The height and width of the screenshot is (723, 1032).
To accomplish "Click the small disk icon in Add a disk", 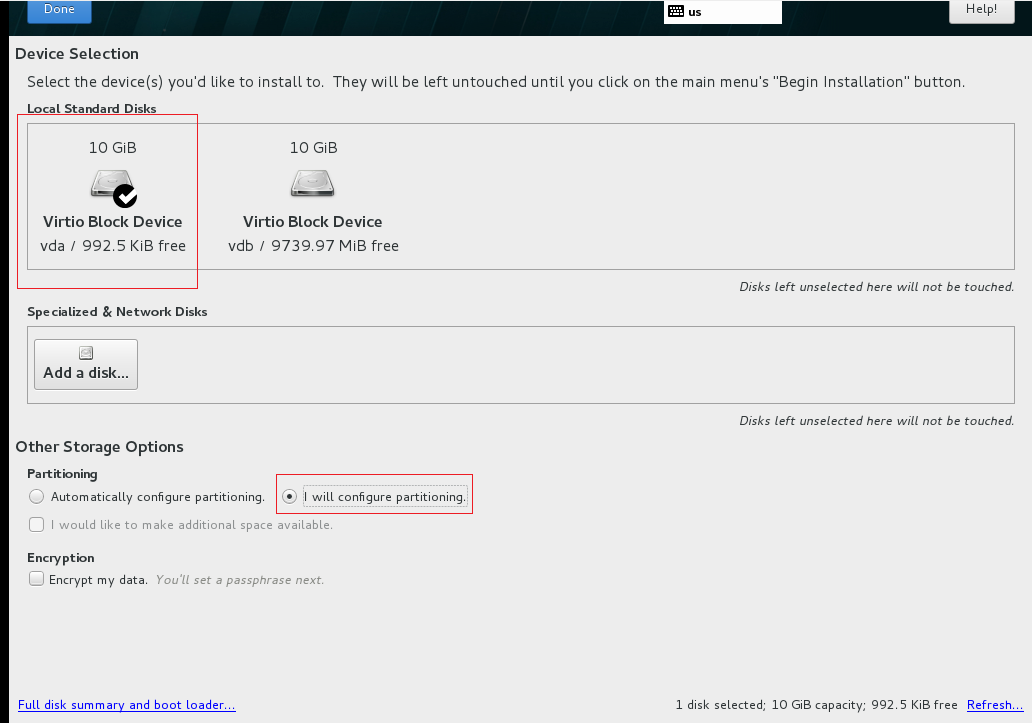I will click(x=86, y=353).
